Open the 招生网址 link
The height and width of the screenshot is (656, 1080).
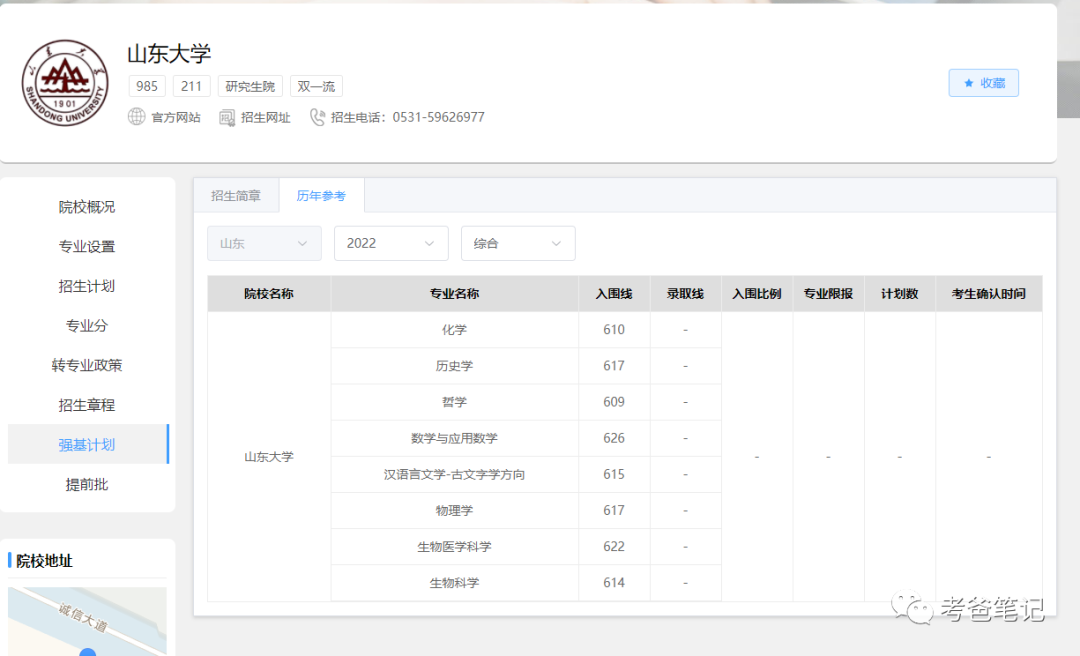pos(266,118)
